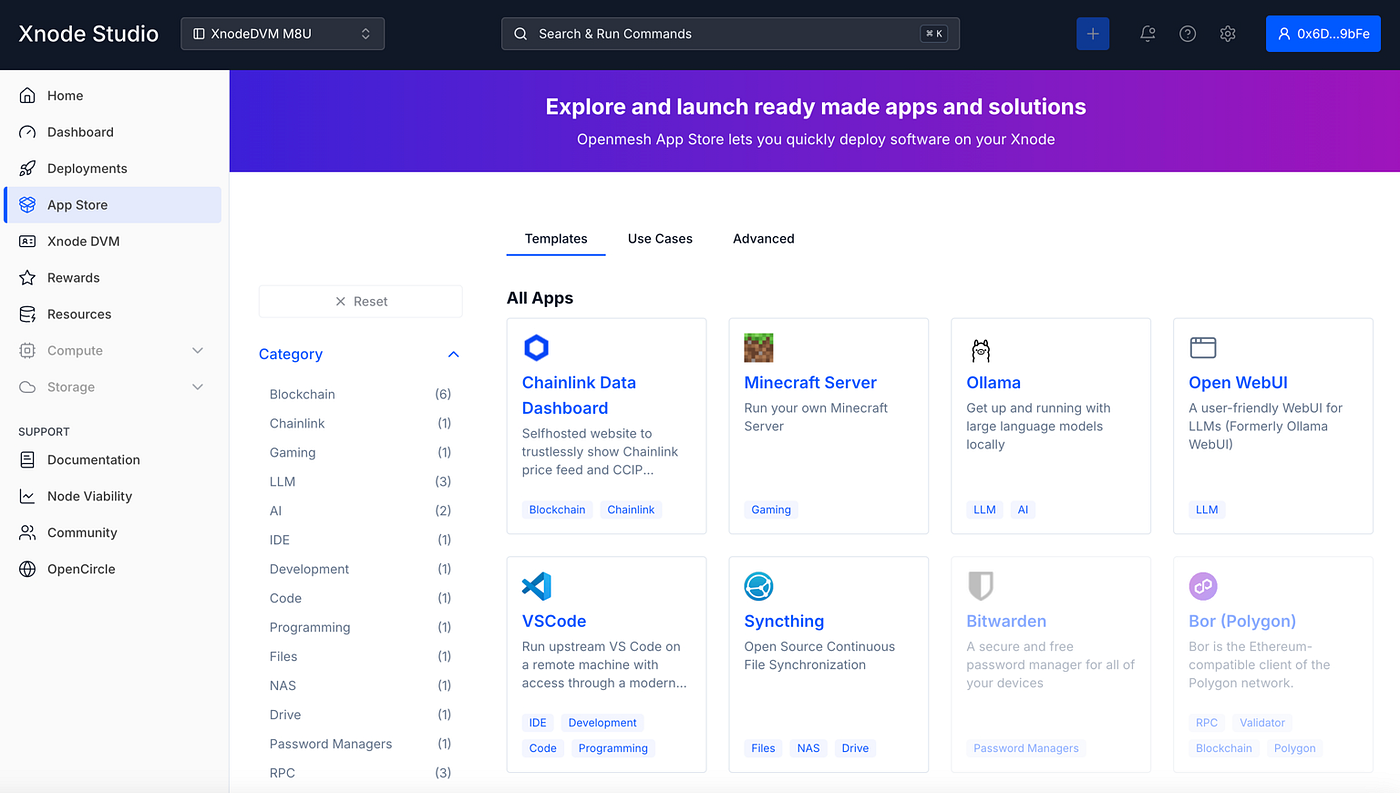Screen dimensions: 1400x793
Task: Switch to the Templates tab
Action: click(x=556, y=239)
